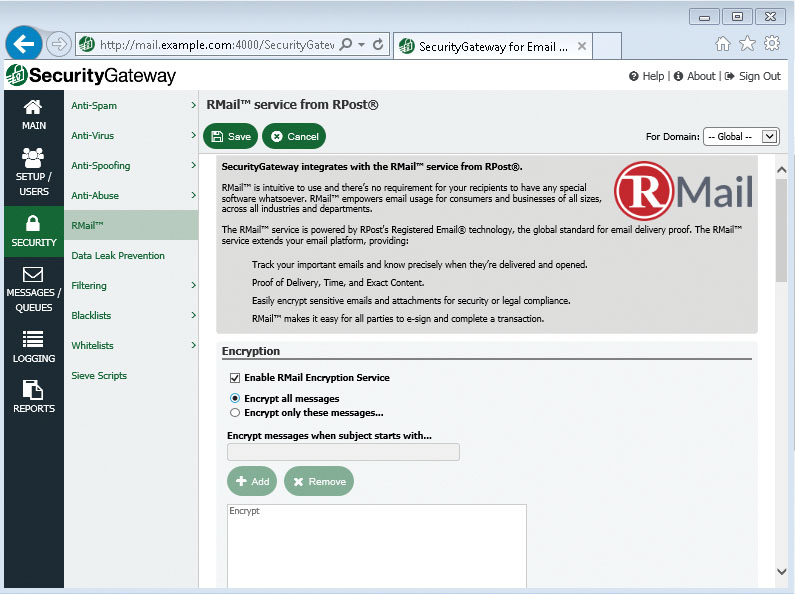Screen dimensions: 795x594
Task: Click the About link
Action: point(701,76)
